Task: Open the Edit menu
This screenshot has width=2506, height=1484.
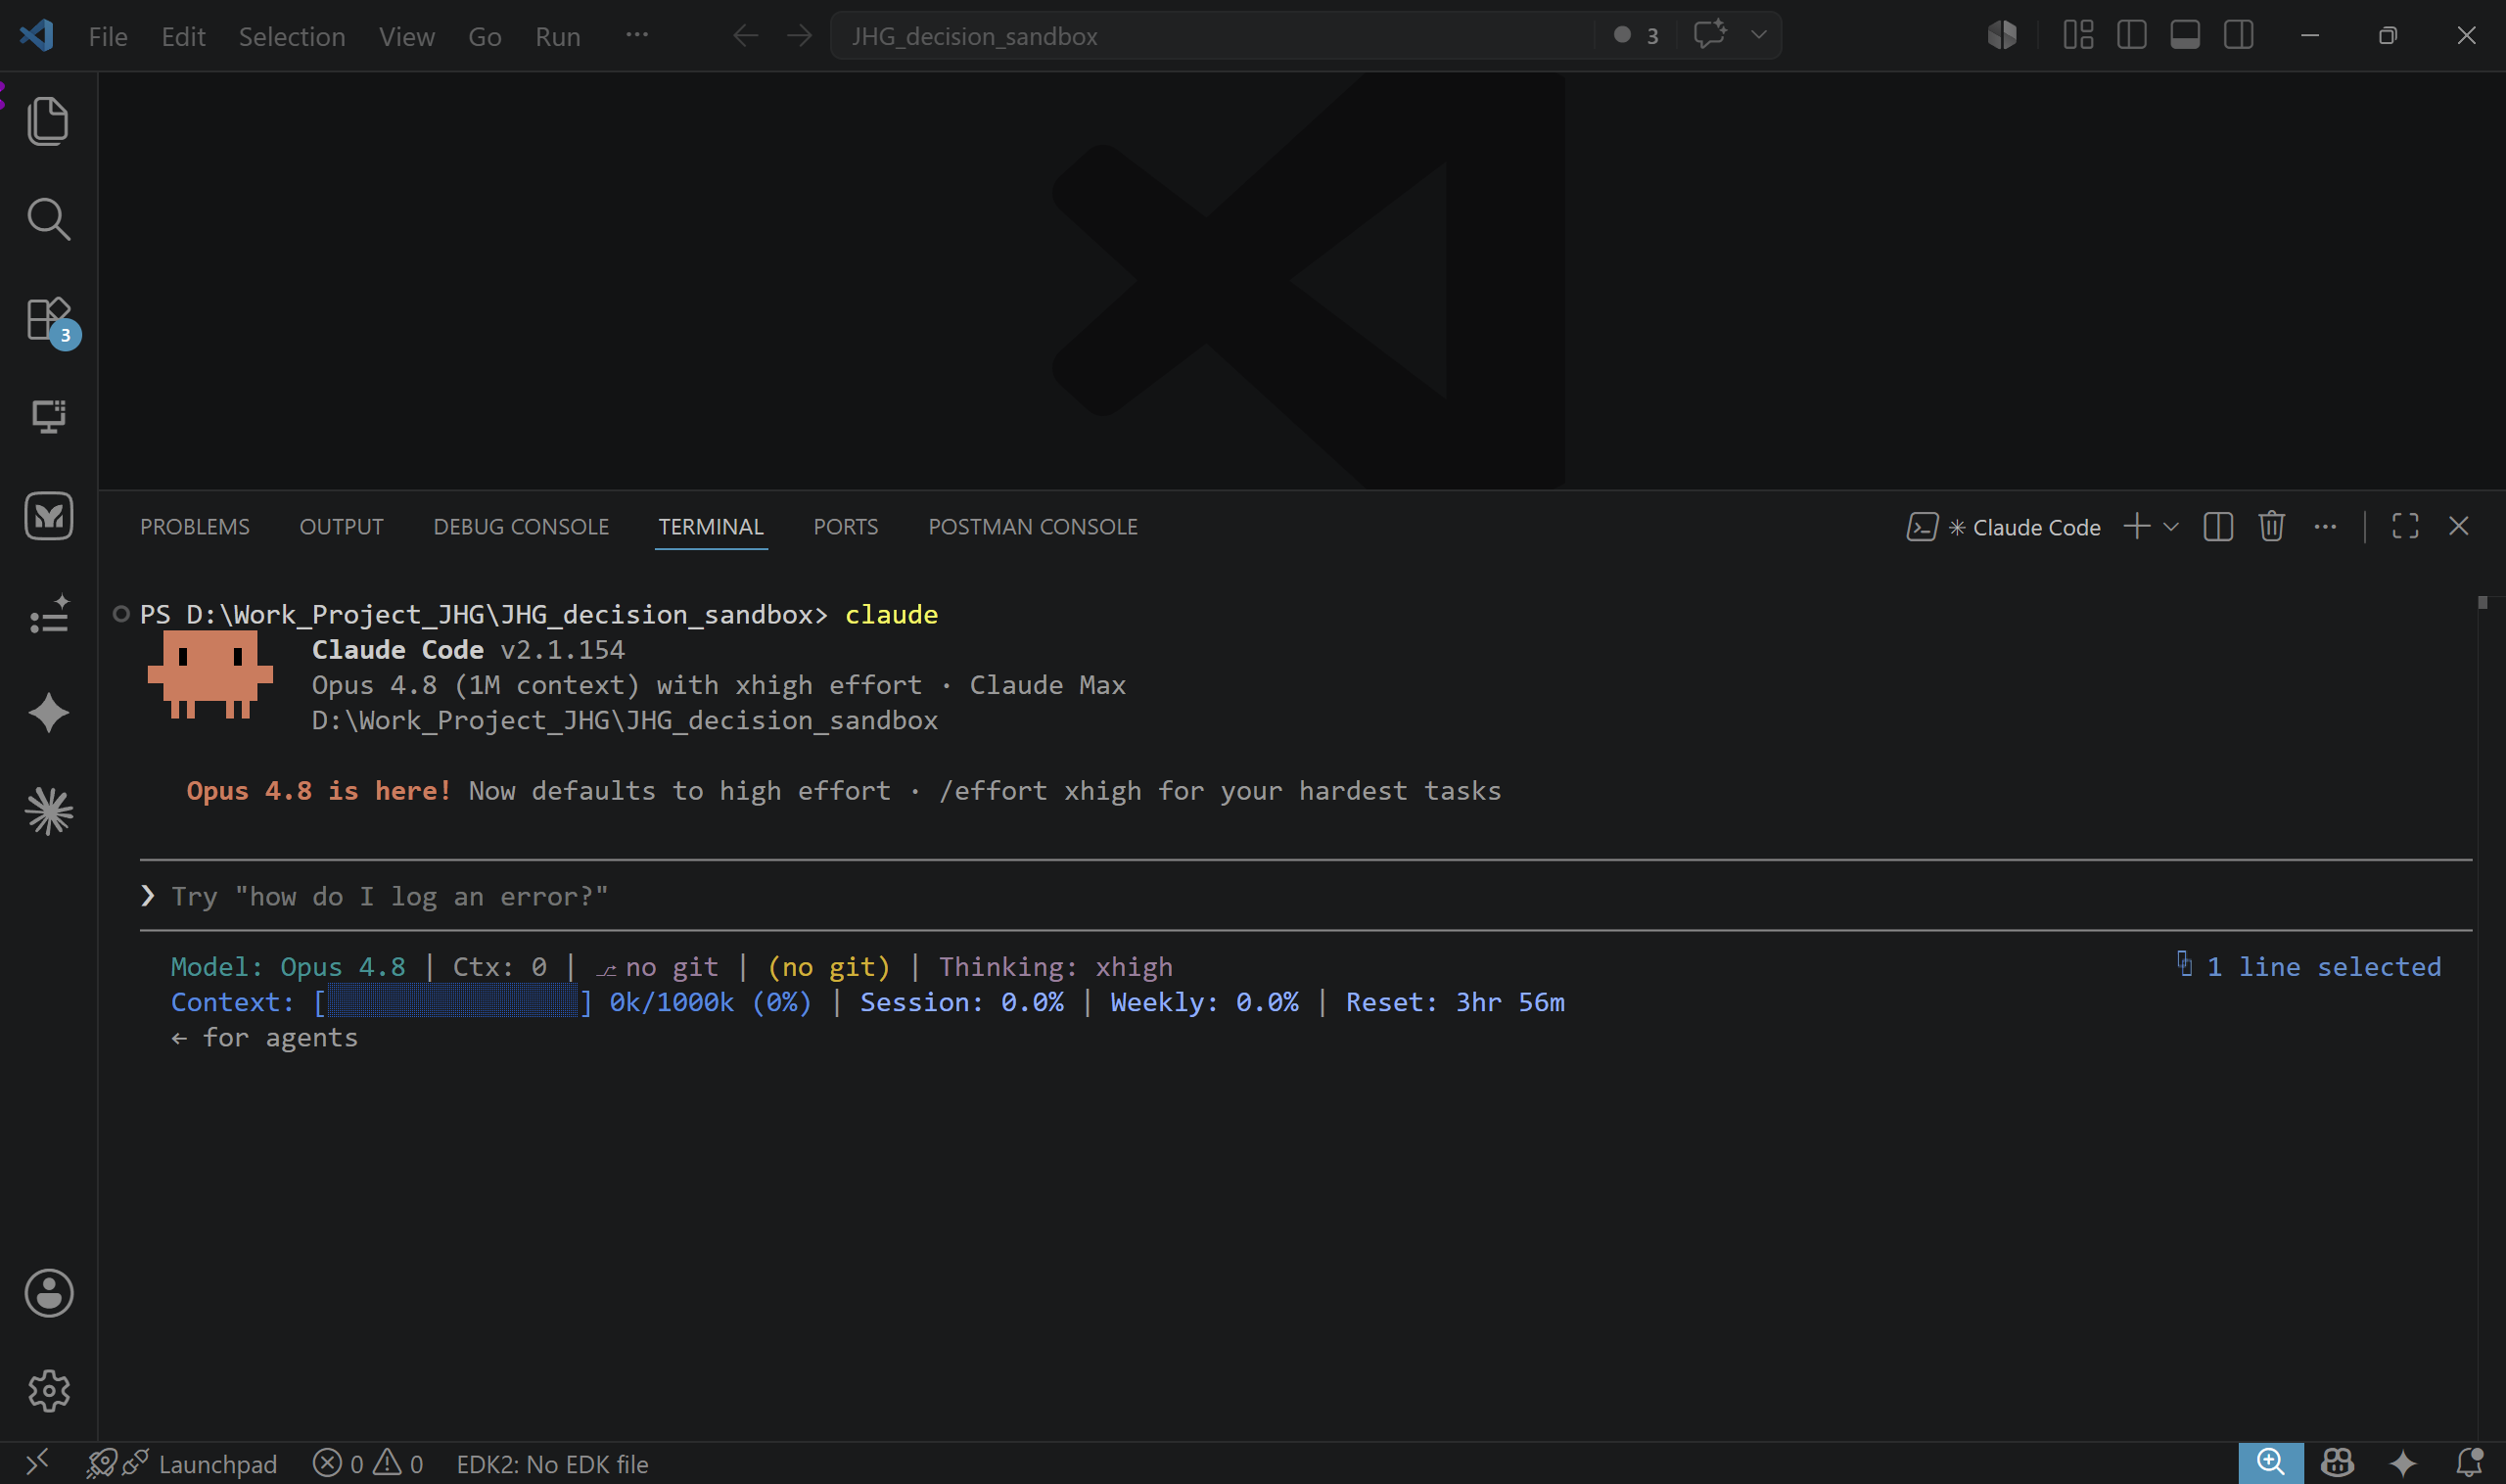Action: pyautogui.click(x=183, y=36)
